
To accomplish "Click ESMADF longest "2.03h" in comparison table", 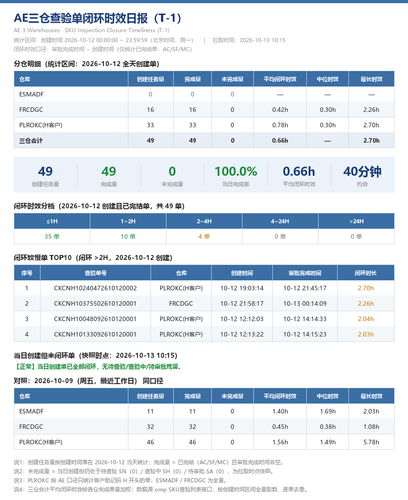I will 371,411.
